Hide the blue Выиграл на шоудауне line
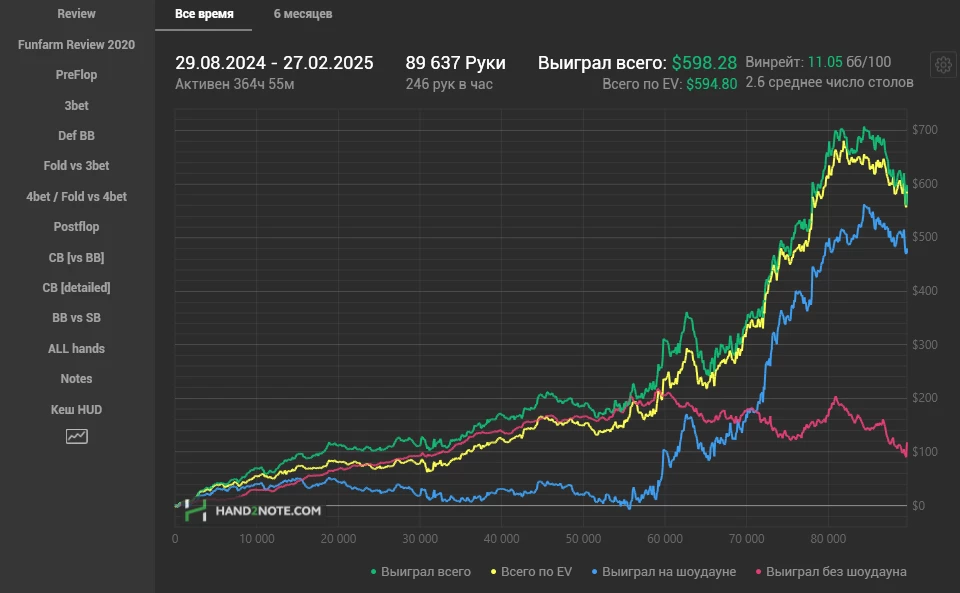960x593 pixels. pyautogui.click(x=663, y=572)
